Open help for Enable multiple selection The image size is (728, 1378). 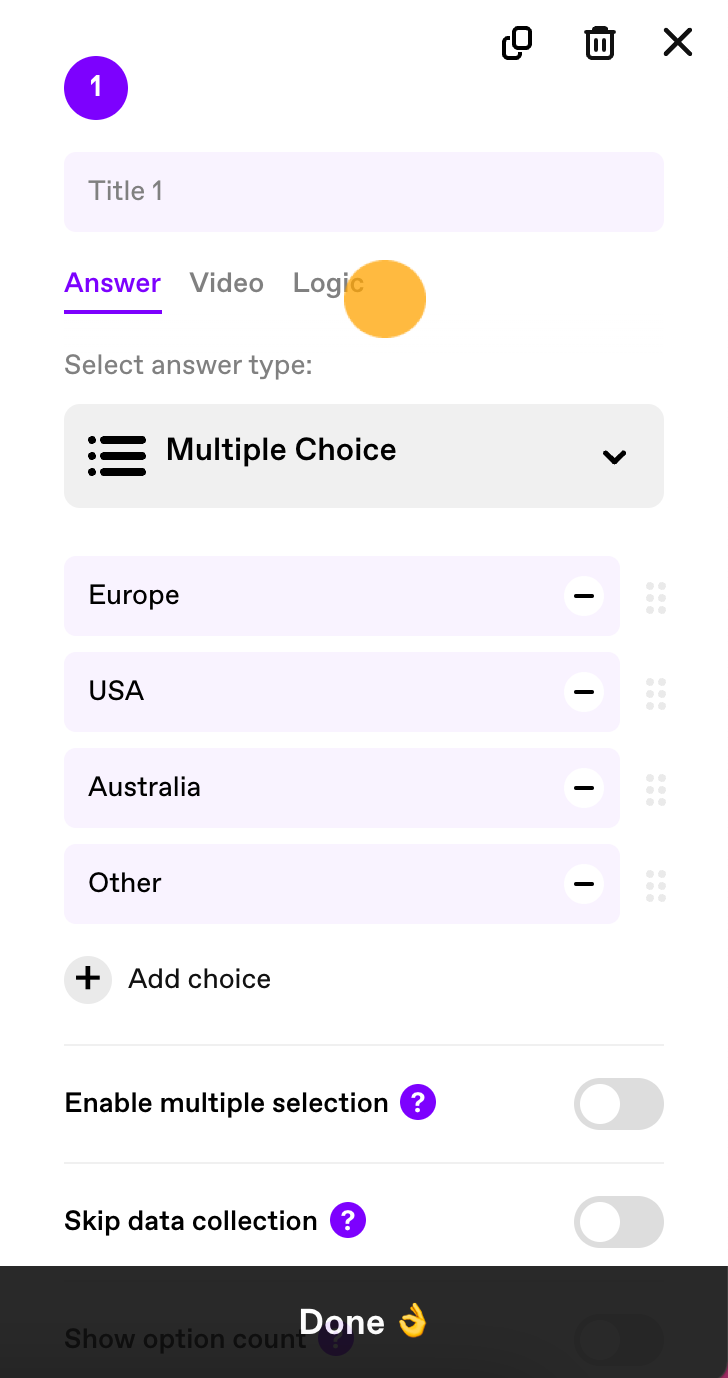418,1103
